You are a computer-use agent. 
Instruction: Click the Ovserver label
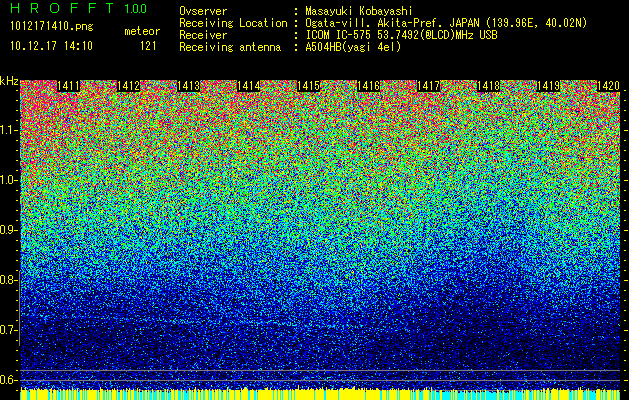tap(203, 11)
